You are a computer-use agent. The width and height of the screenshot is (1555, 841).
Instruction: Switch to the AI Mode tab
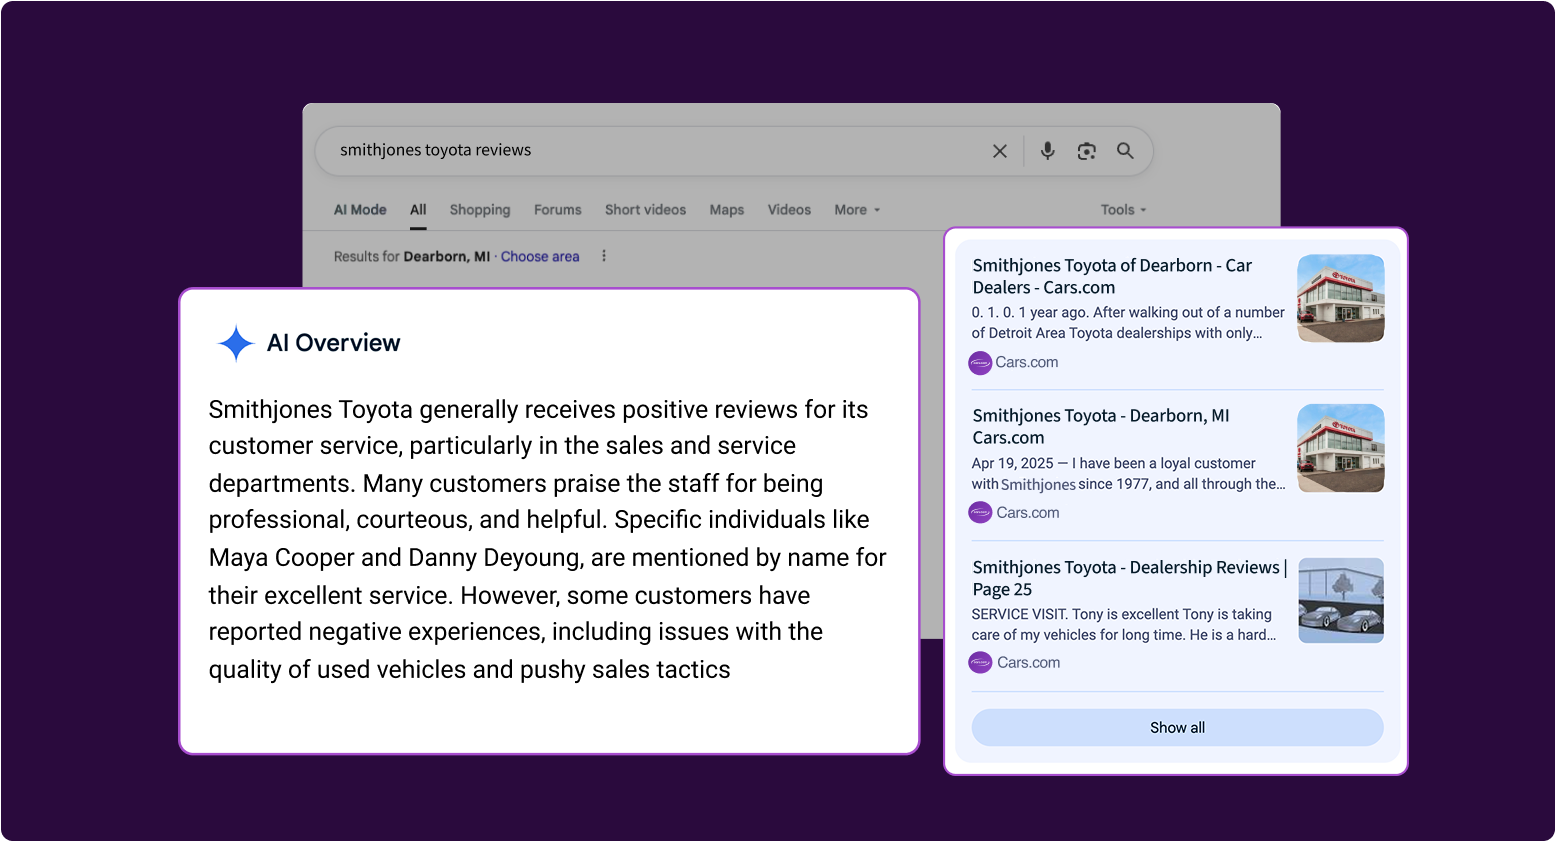[360, 210]
